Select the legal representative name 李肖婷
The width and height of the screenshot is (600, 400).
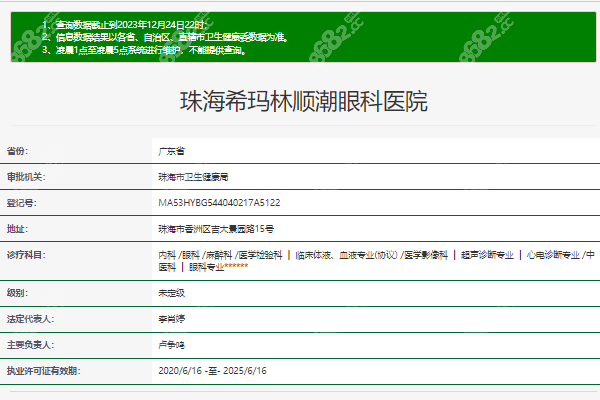[171, 319]
